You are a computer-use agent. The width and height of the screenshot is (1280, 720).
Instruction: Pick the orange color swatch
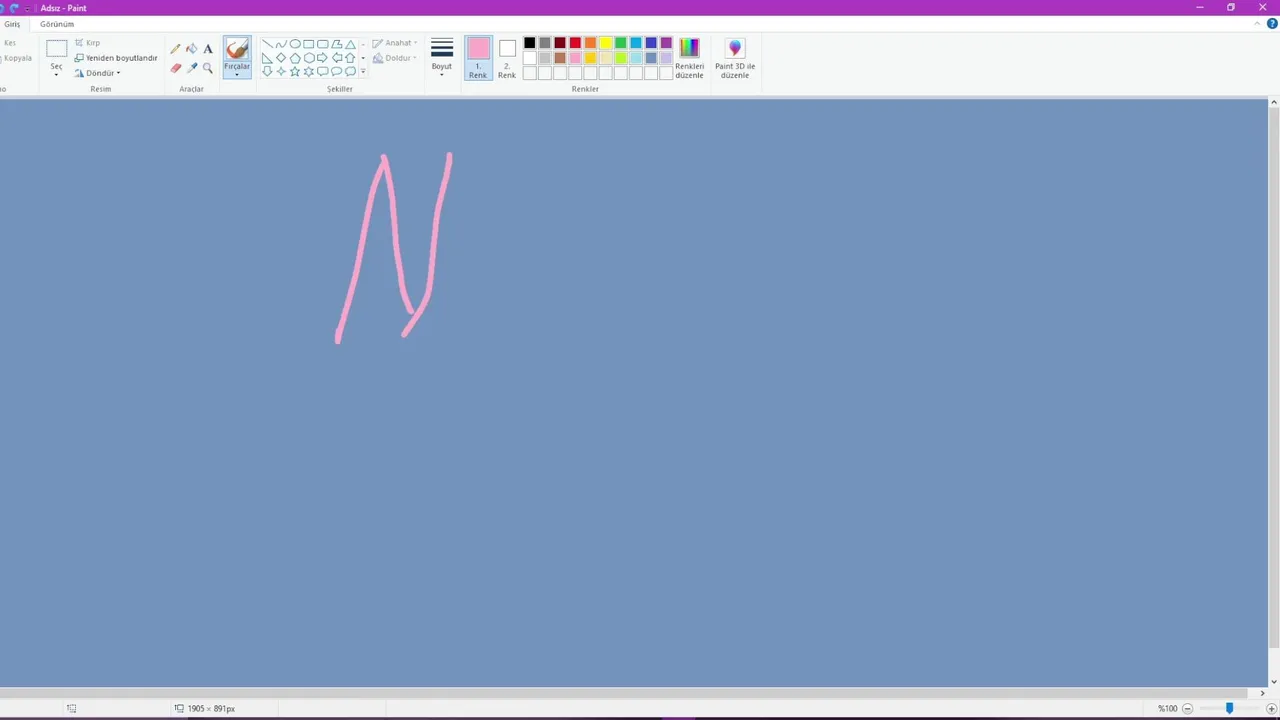590,42
